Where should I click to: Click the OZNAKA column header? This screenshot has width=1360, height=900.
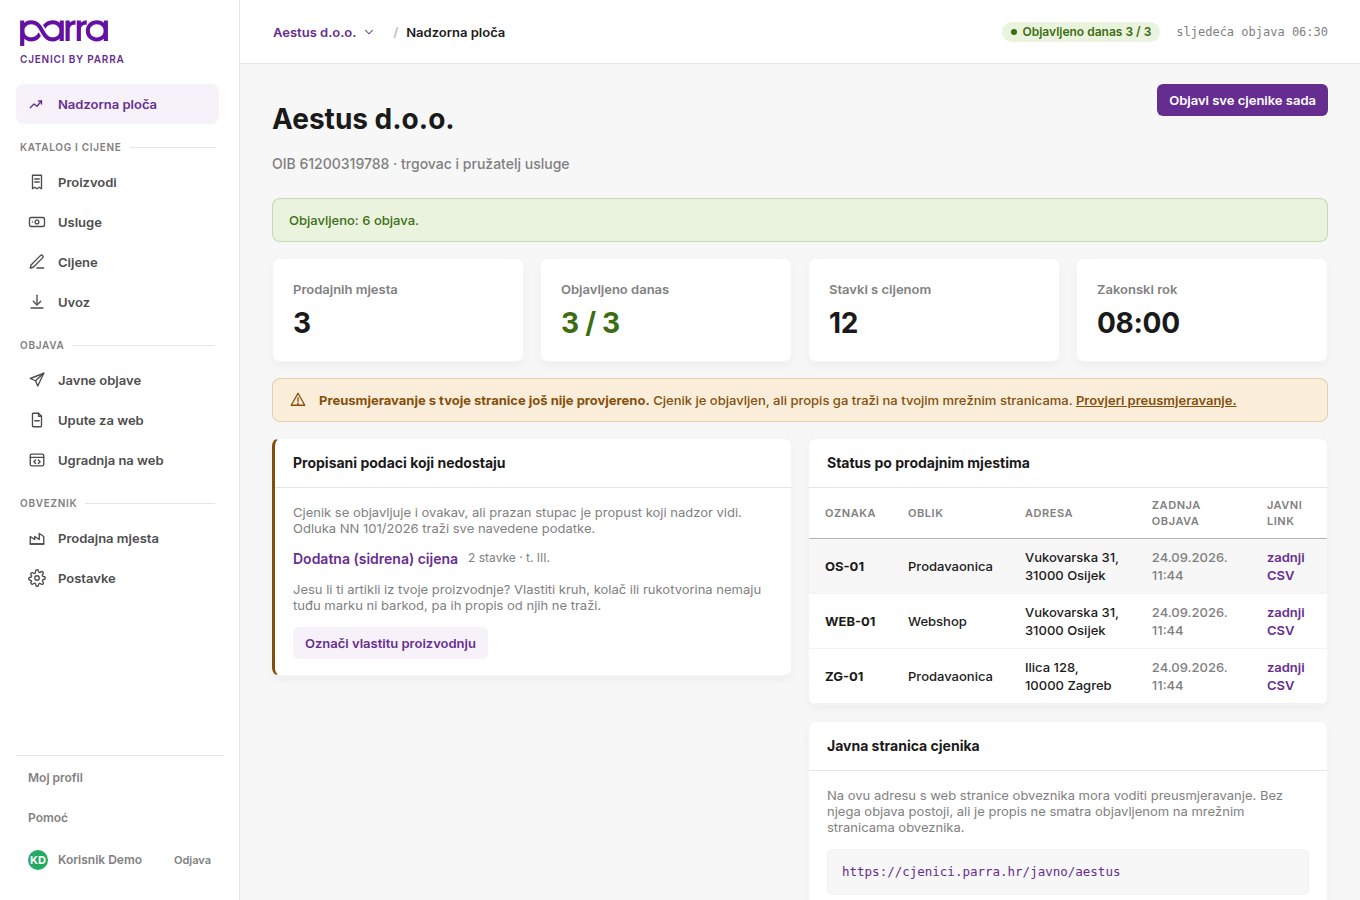tap(850, 513)
